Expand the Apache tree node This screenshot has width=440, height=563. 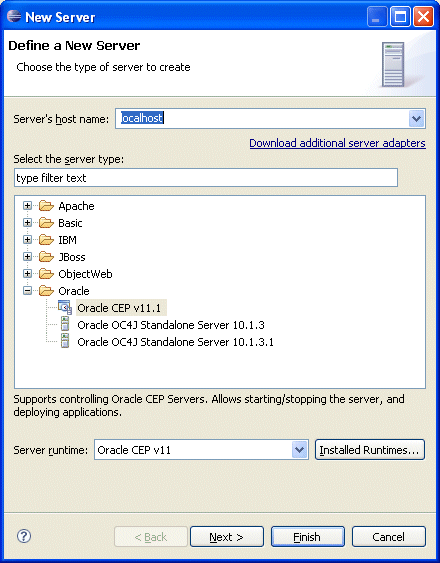tap(27, 206)
